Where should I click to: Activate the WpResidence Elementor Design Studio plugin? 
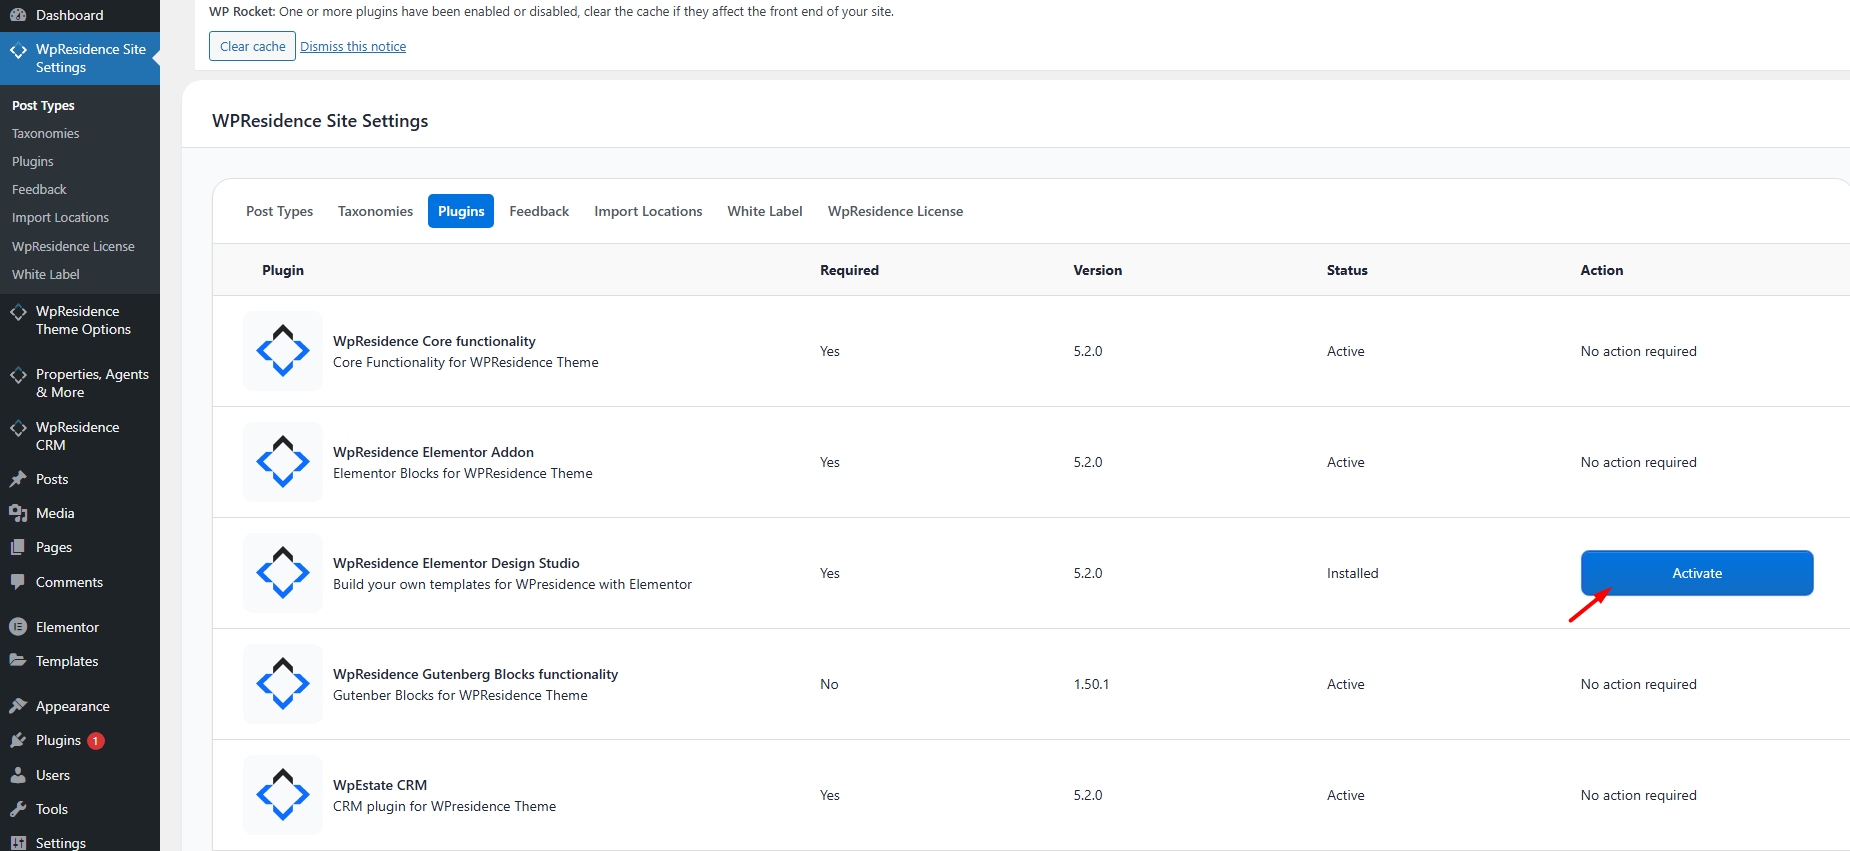tap(1697, 573)
